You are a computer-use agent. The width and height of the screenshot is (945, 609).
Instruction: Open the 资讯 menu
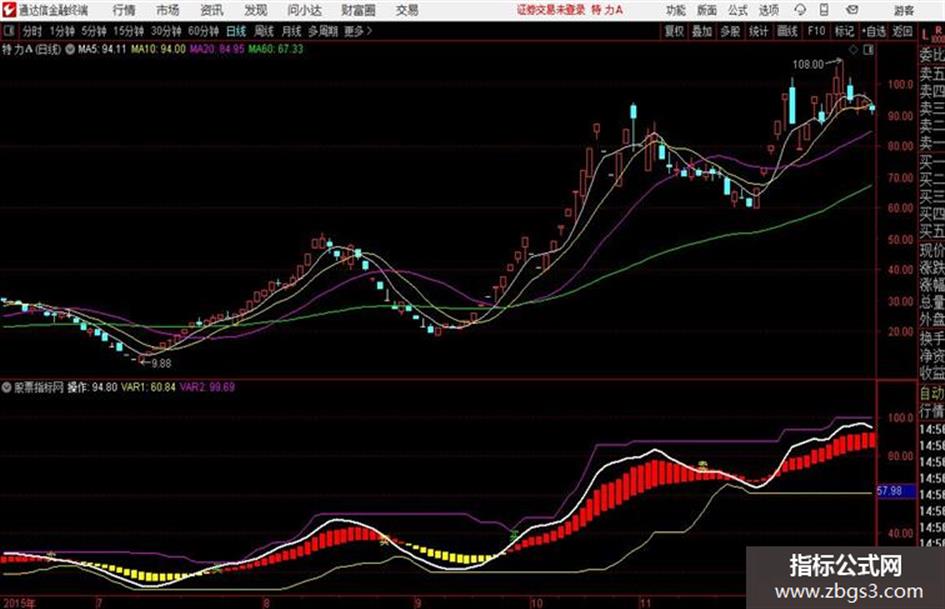212,10
